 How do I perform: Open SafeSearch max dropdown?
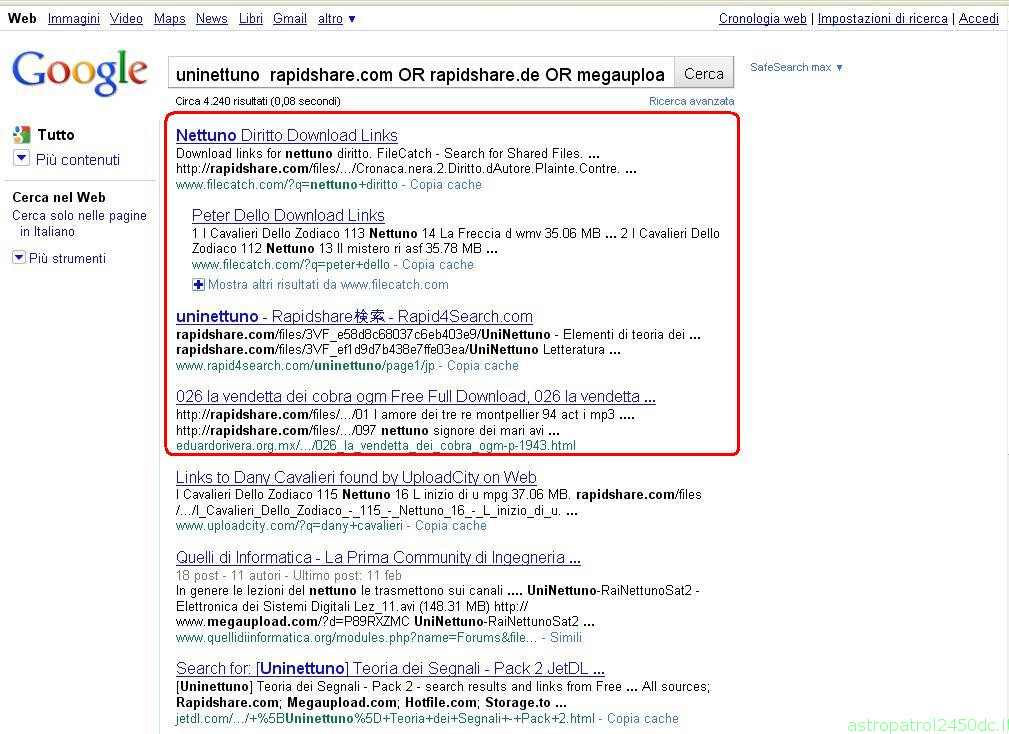click(796, 67)
